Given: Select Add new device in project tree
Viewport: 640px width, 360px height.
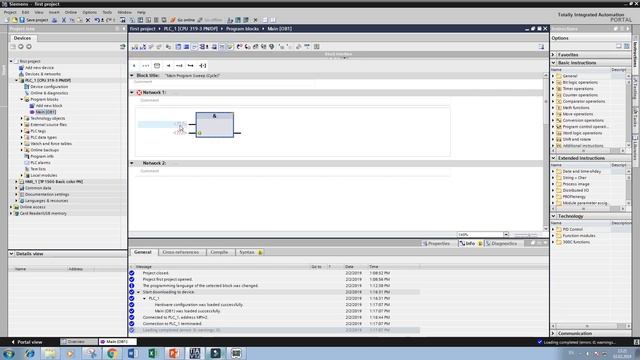Looking at the screenshot, I should tap(39, 68).
